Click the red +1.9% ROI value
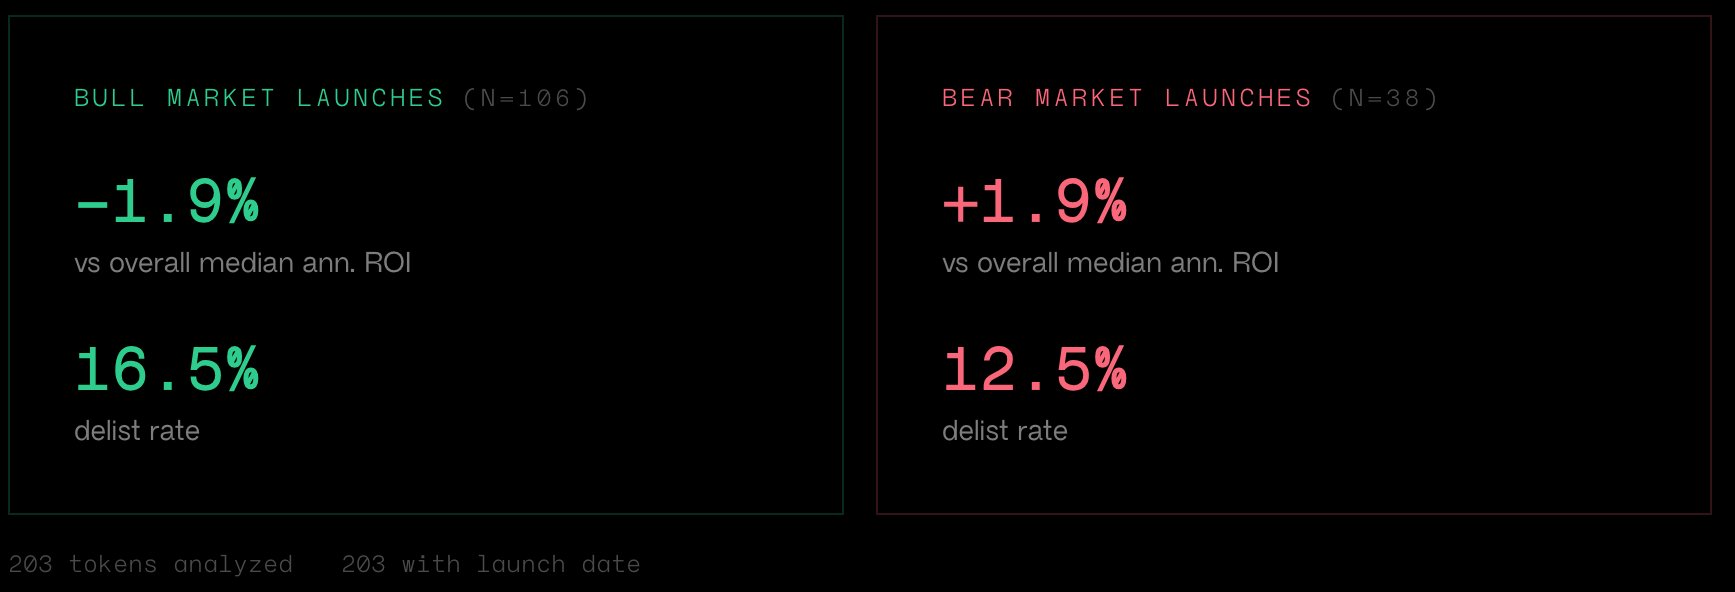Viewport: 1735px width, 592px height. click(x=1035, y=201)
